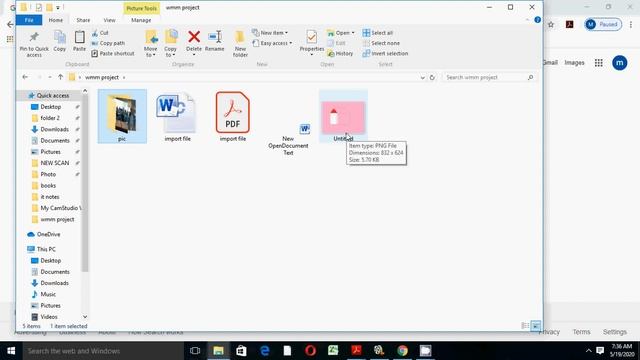The image size is (640, 360).
Task: Select This PC in navigation pane
Action: [46, 249]
